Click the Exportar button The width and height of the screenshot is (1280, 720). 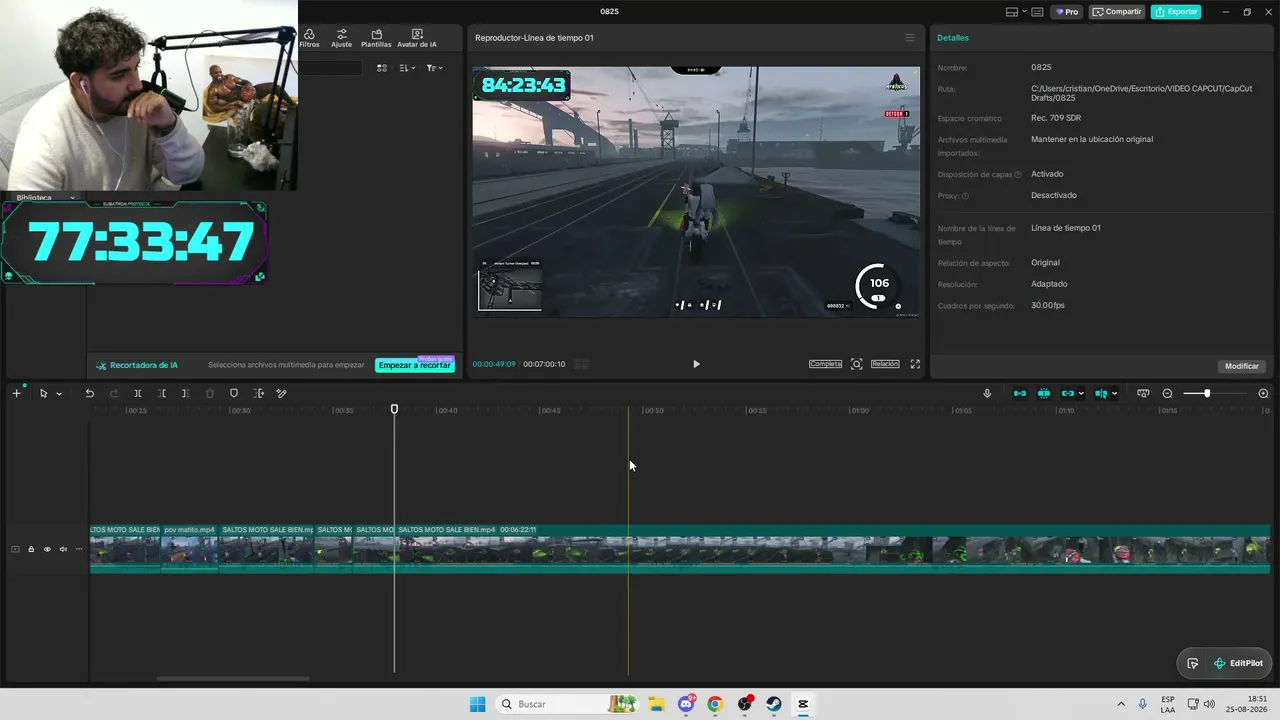[x=1176, y=12]
